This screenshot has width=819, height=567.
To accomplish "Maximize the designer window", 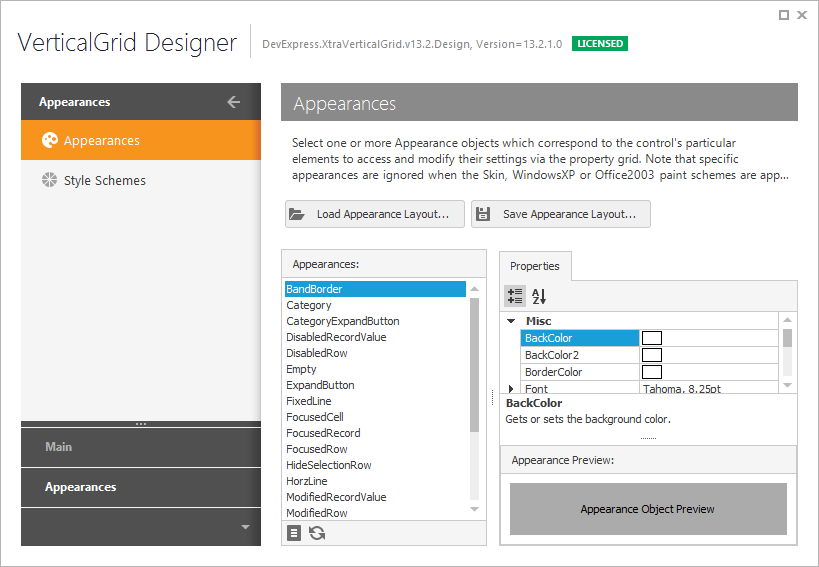I will coord(783,15).
